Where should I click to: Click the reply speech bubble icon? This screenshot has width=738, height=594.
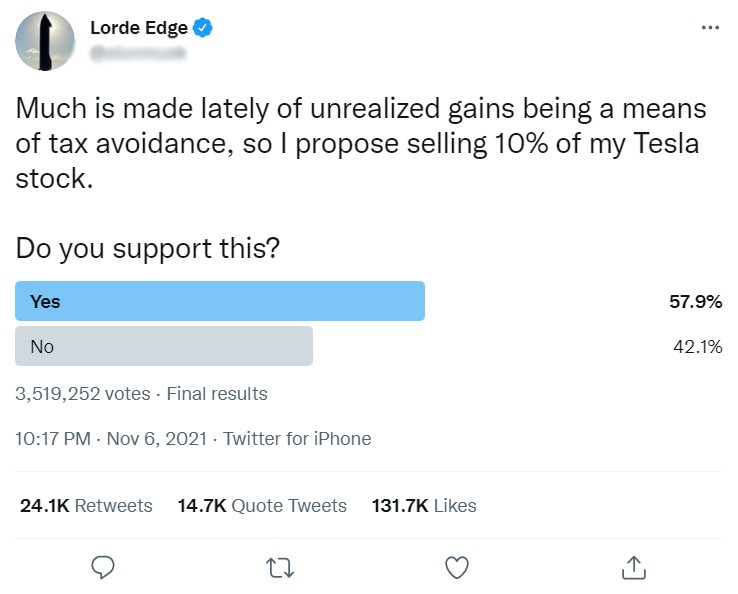(x=105, y=567)
